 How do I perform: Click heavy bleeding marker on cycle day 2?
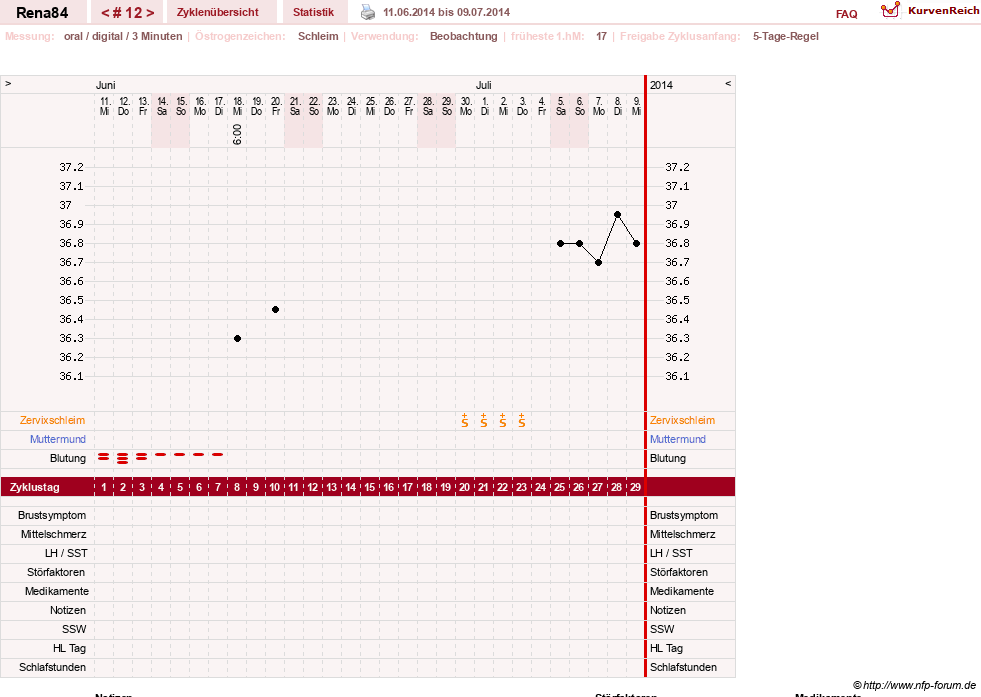tap(123, 458)
